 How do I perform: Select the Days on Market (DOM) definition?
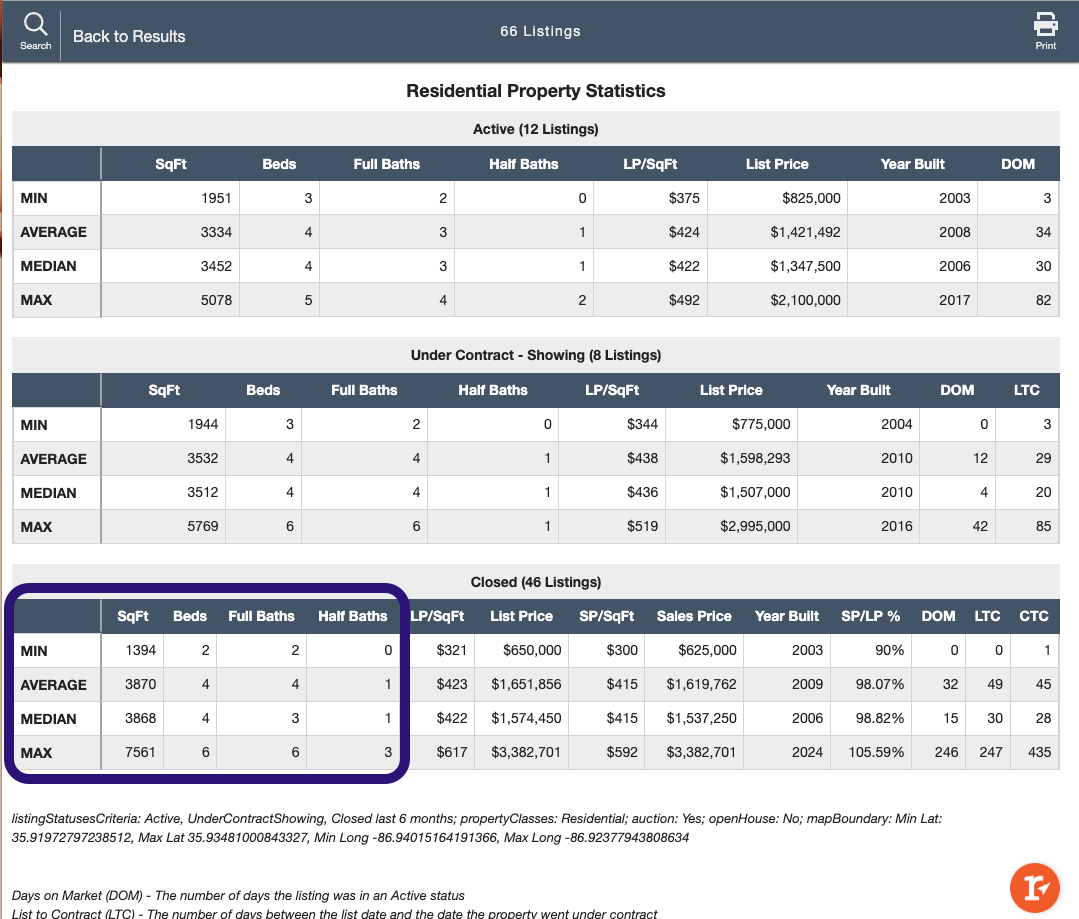238,896
